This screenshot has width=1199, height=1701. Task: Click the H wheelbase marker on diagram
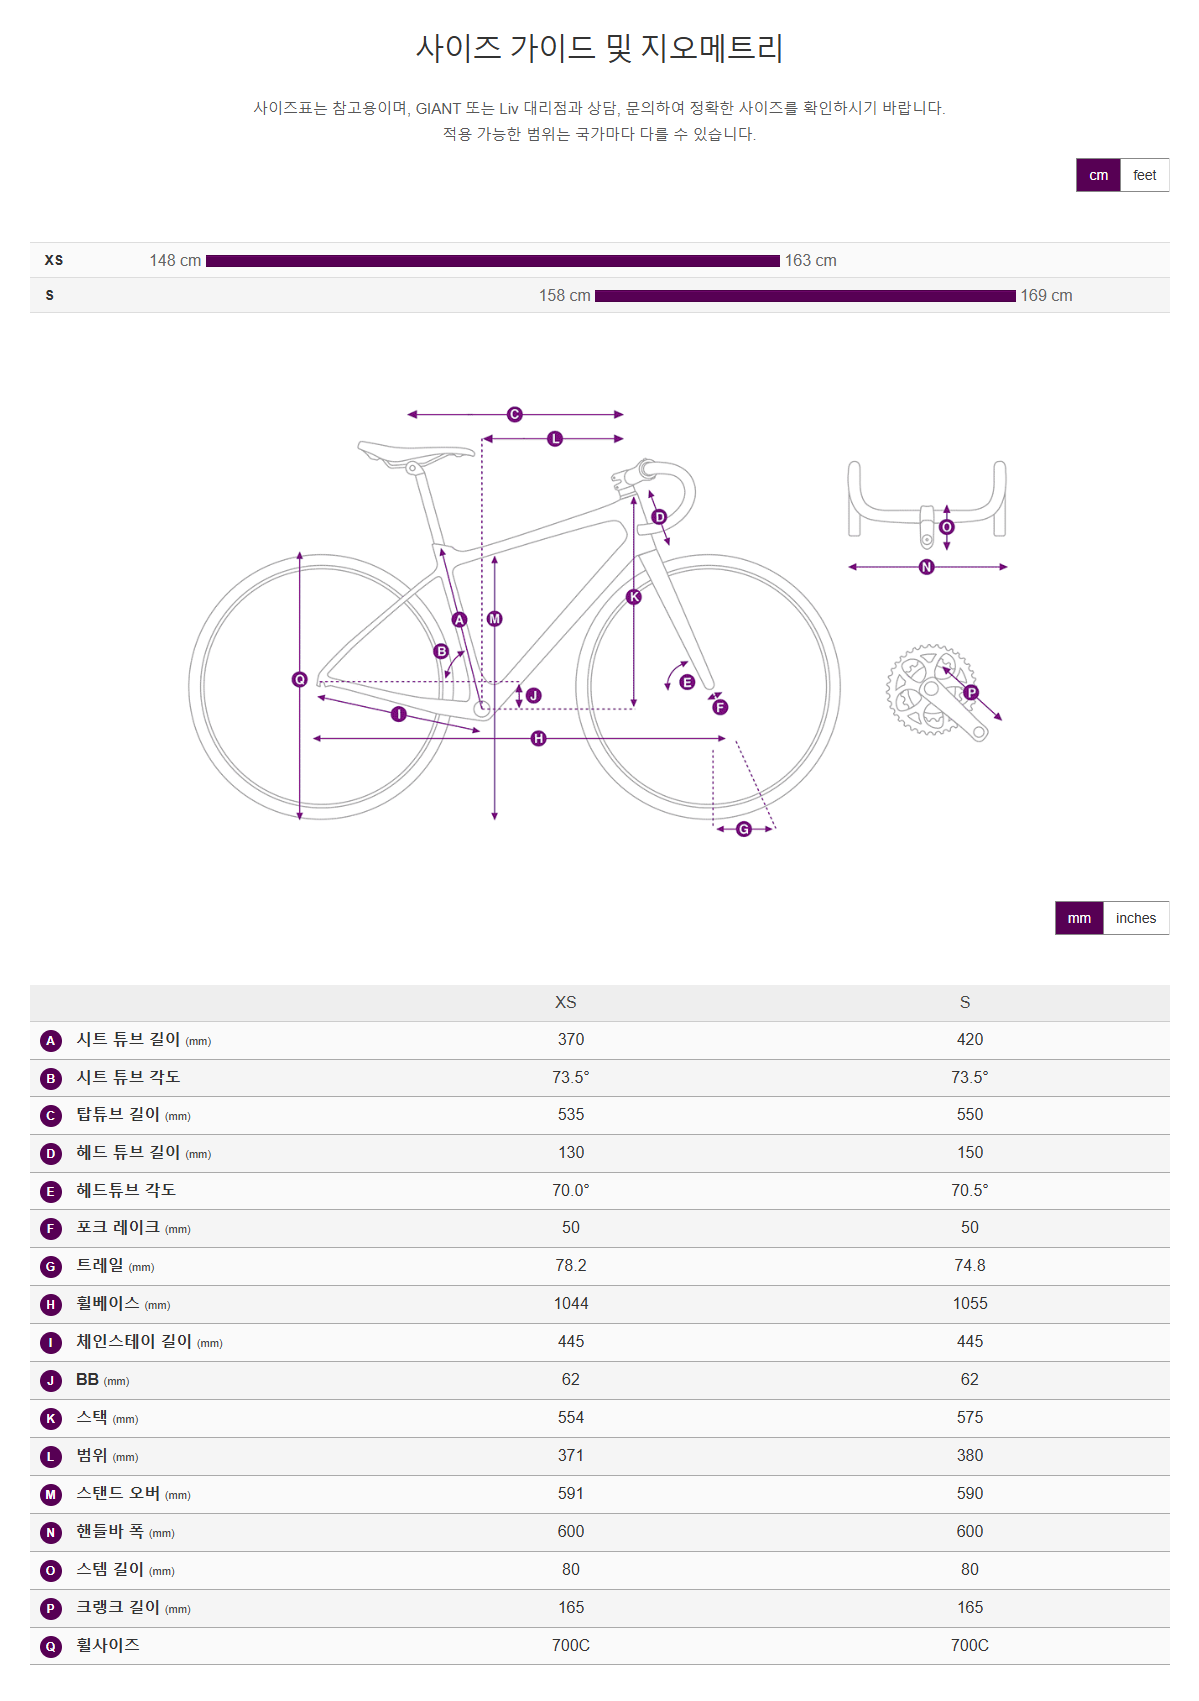539,739
